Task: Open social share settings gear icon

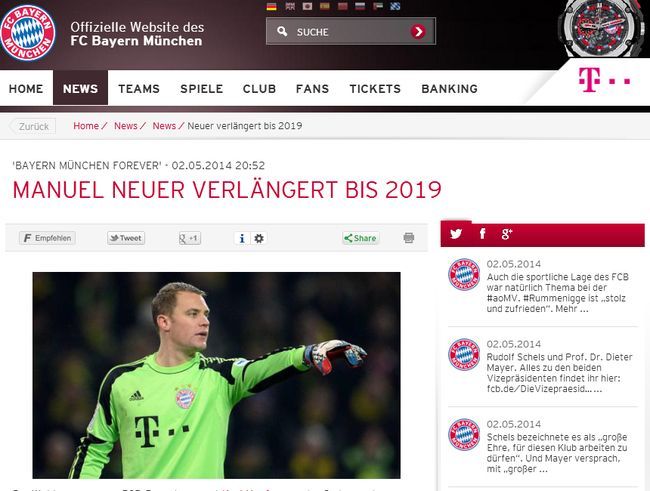Action: click(259, 238)
